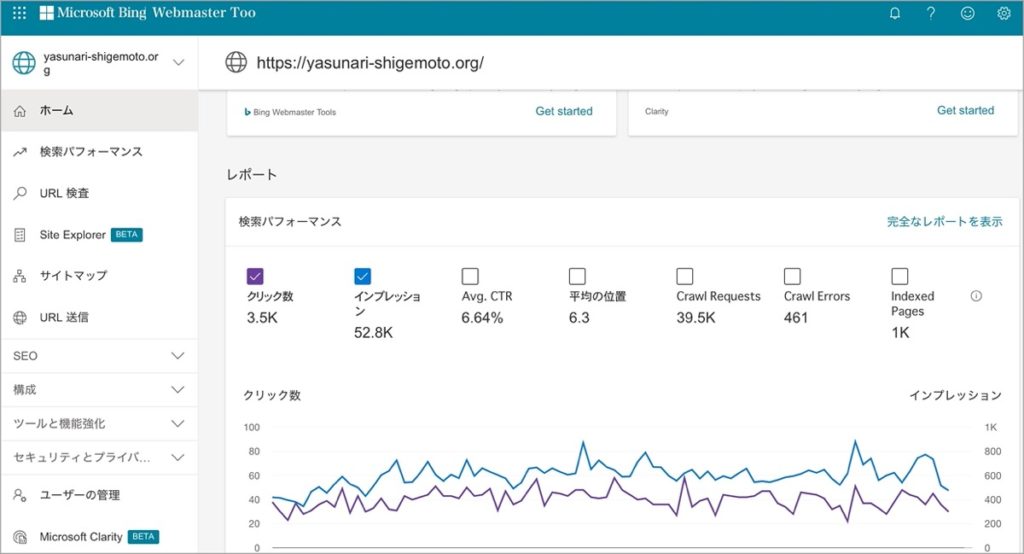
Task: Click the 461 crawl errors value
Action: [796, 318]
